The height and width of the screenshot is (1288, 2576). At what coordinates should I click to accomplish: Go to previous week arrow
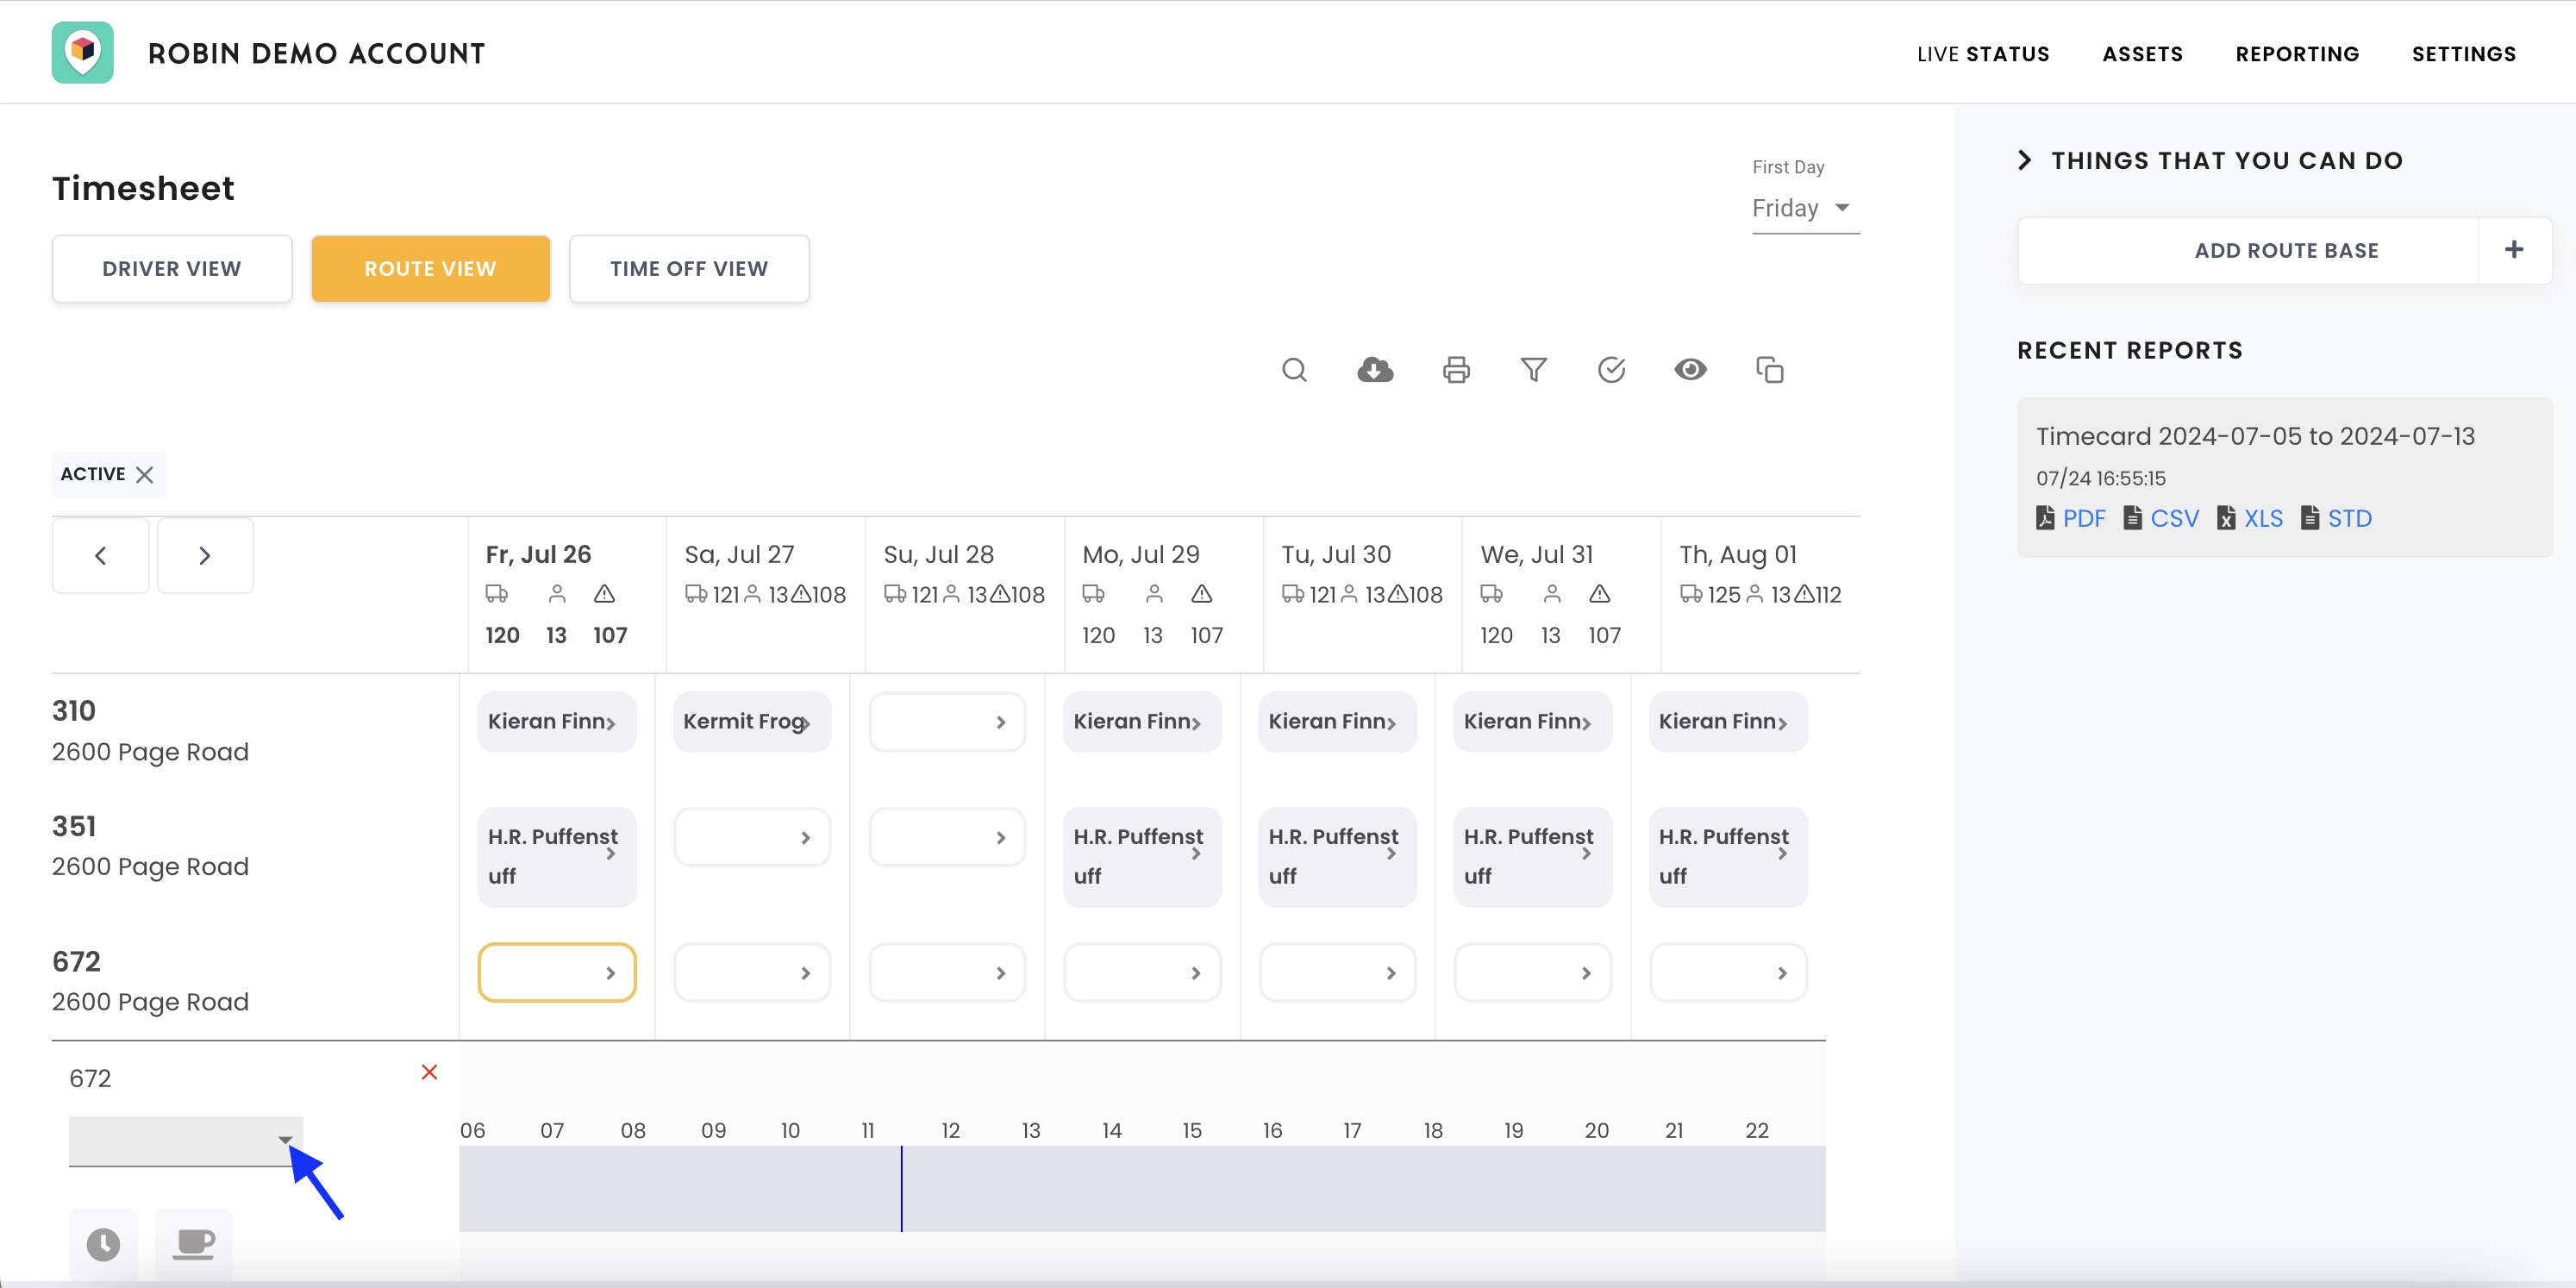[100, 556]
